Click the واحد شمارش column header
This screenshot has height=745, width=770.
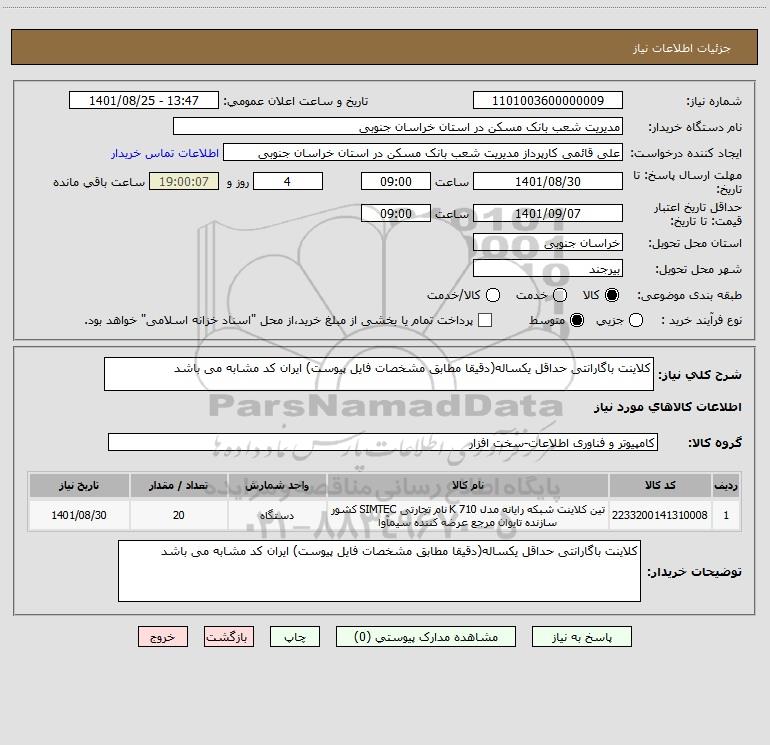277,485
